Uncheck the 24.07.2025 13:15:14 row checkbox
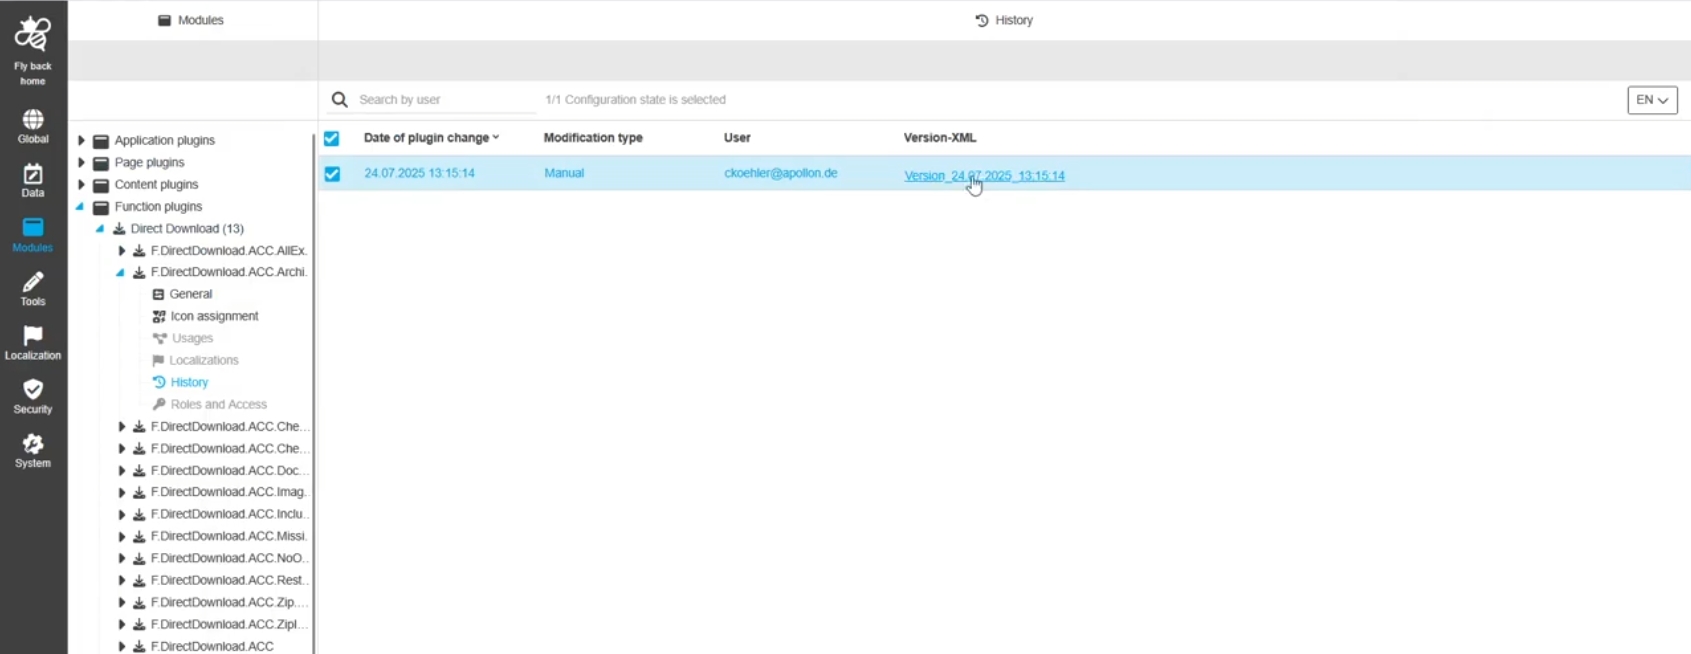Image resolution: width=1691 pixels, height=654 pixels. (332, 174)
